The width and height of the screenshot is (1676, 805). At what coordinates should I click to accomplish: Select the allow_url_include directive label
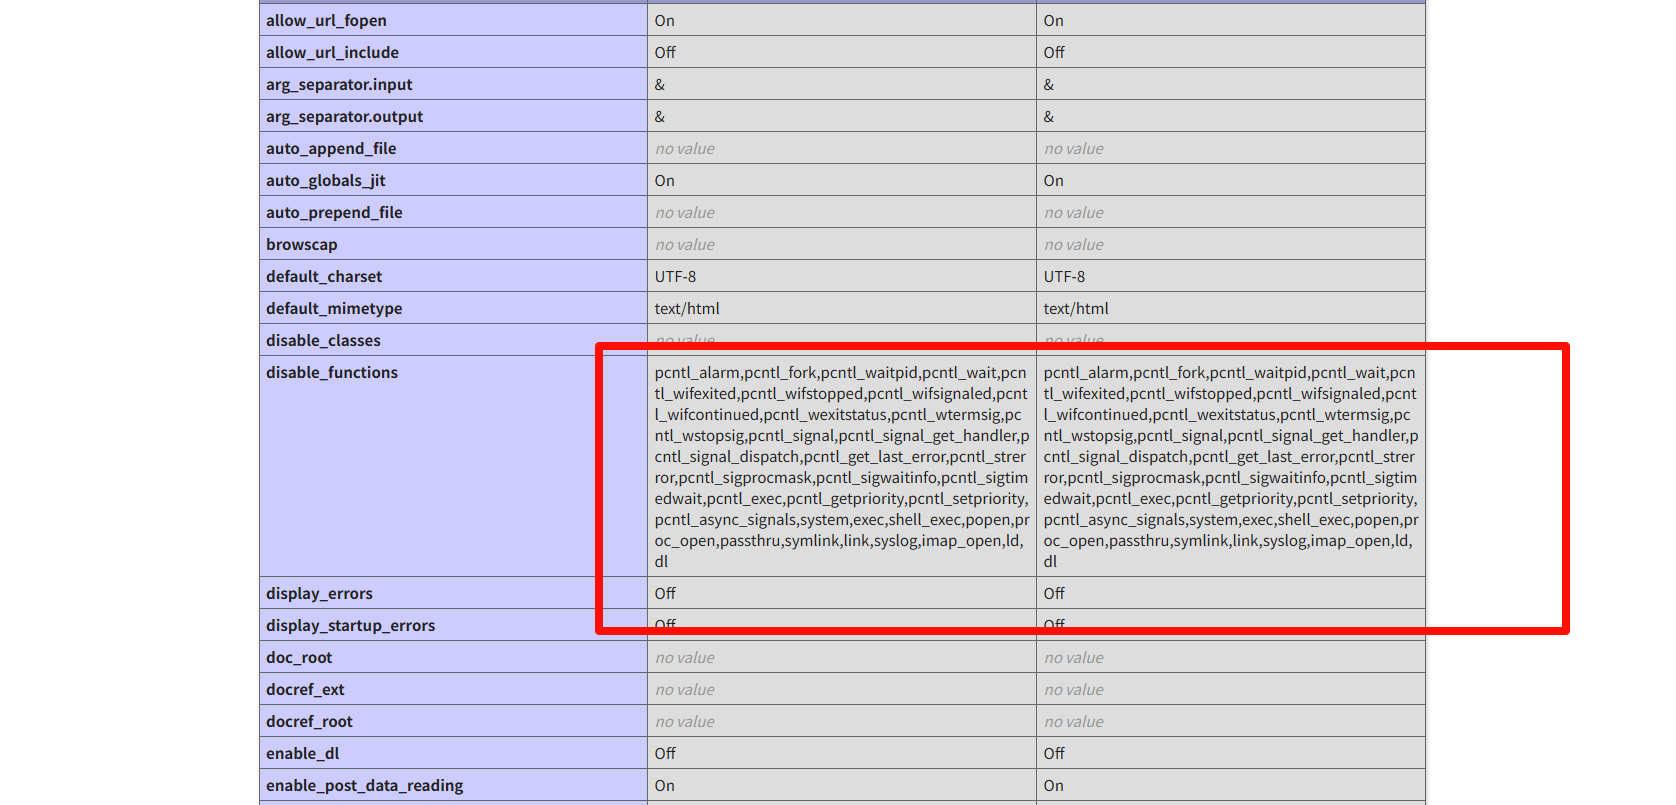[x=332, y=53]
